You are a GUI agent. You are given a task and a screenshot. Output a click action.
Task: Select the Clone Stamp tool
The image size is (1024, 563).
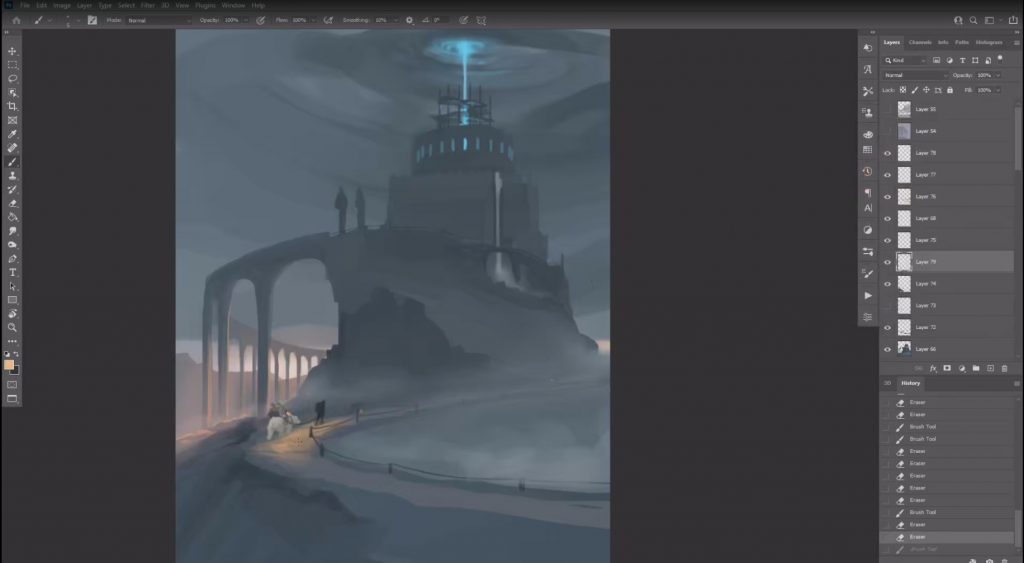[12, 176]
